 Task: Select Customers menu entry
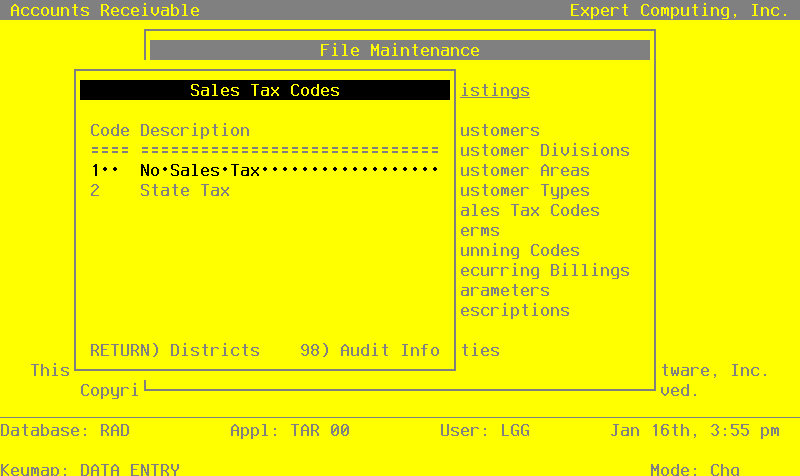pos(500,131)
